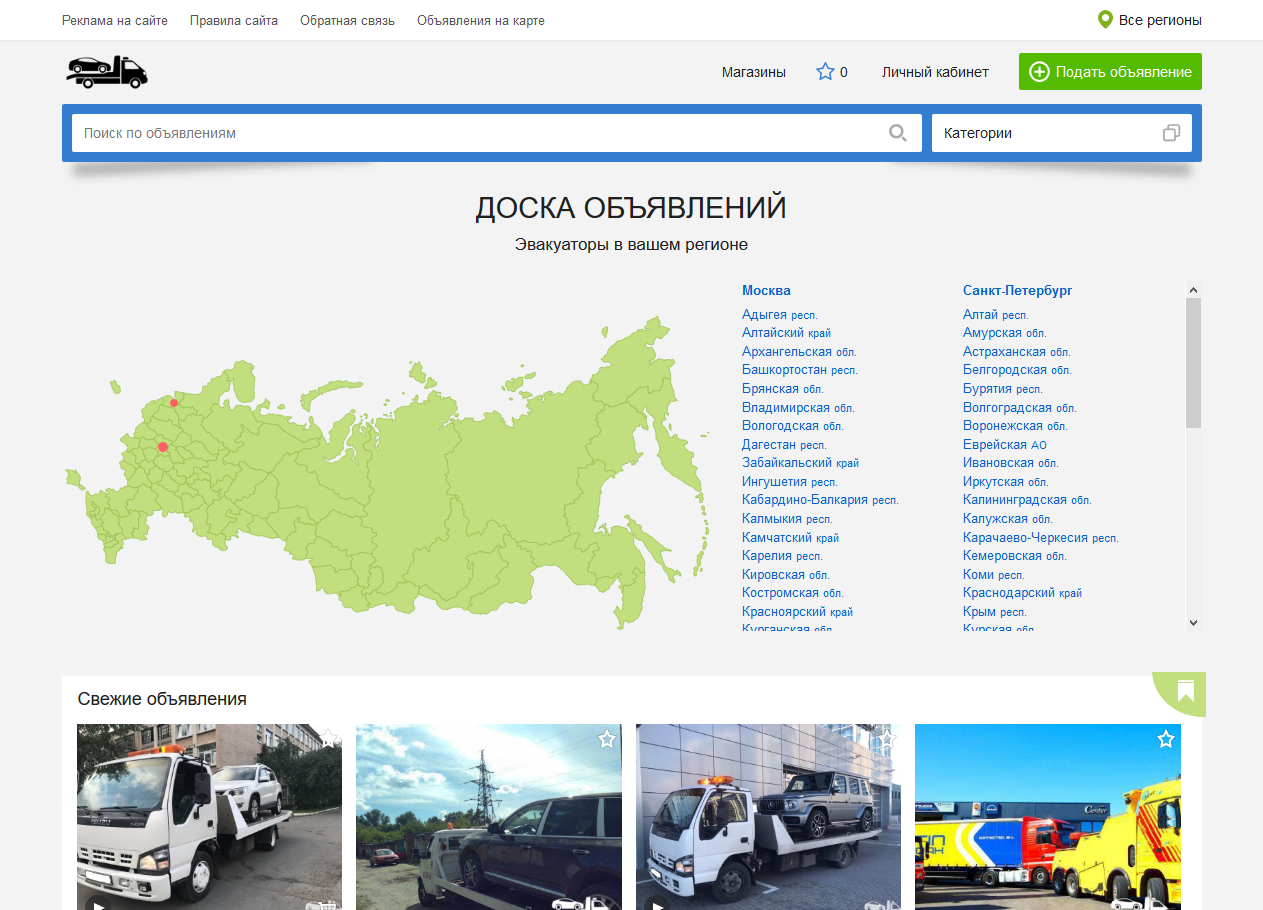Viewport: 1263px width, 910px height.
Task: Click Подать объявление button
Action: tap(1110, 72)
